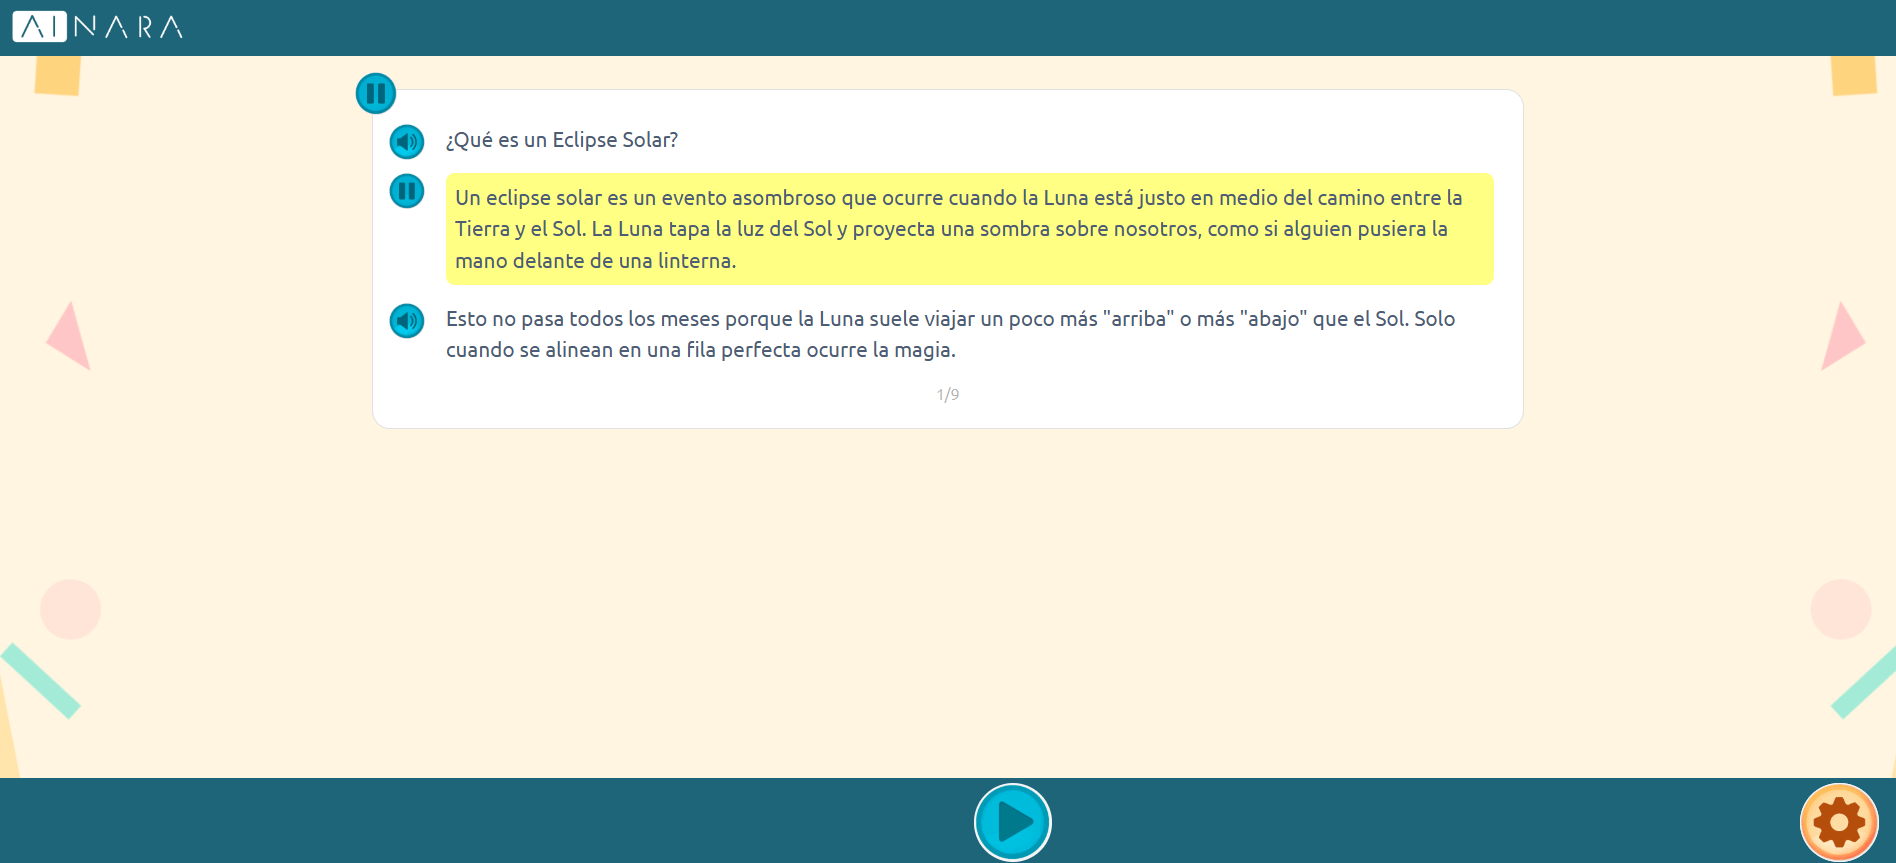Click the pink triangle on the right side

1840,338
